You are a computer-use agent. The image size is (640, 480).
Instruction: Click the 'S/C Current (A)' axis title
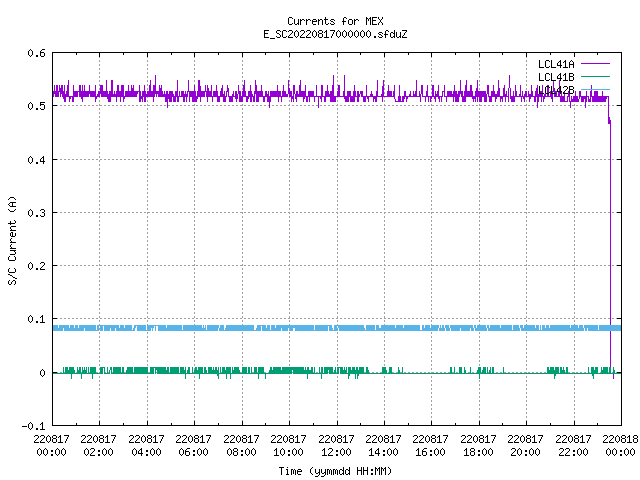(12, 241)
